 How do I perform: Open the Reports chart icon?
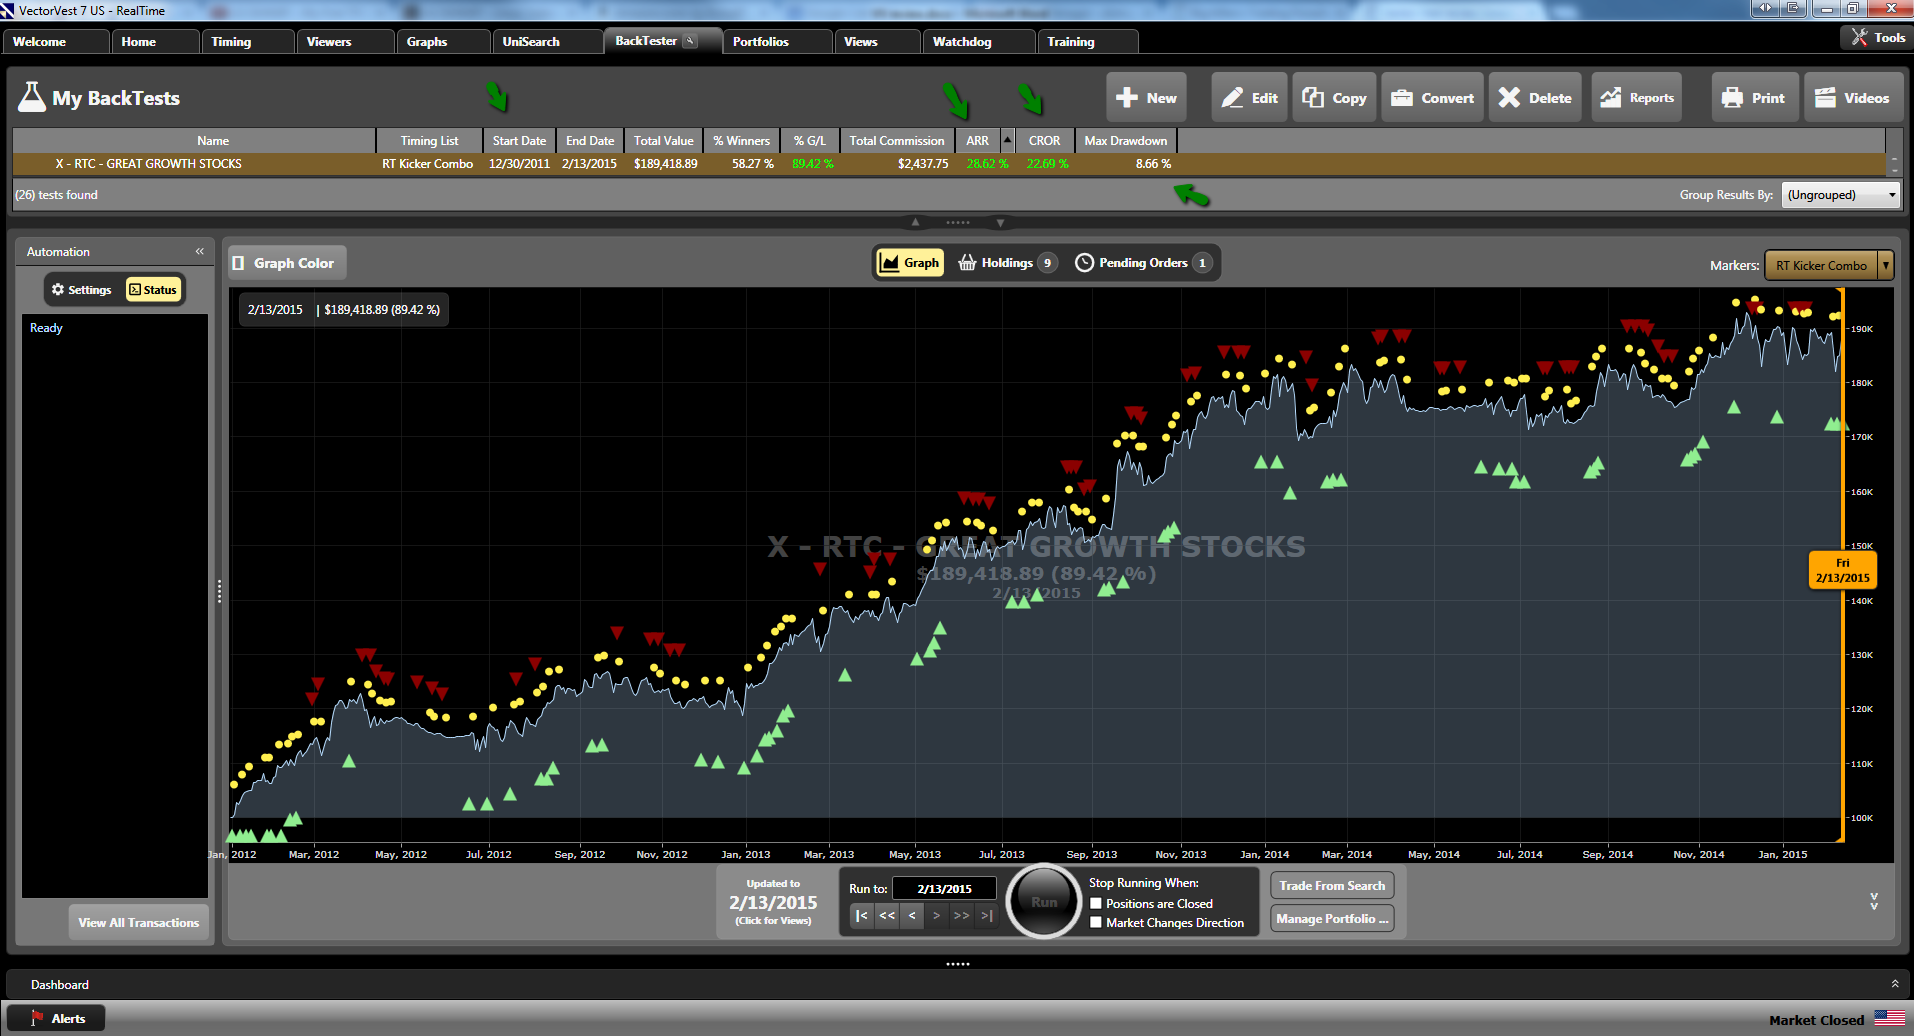1610,98
